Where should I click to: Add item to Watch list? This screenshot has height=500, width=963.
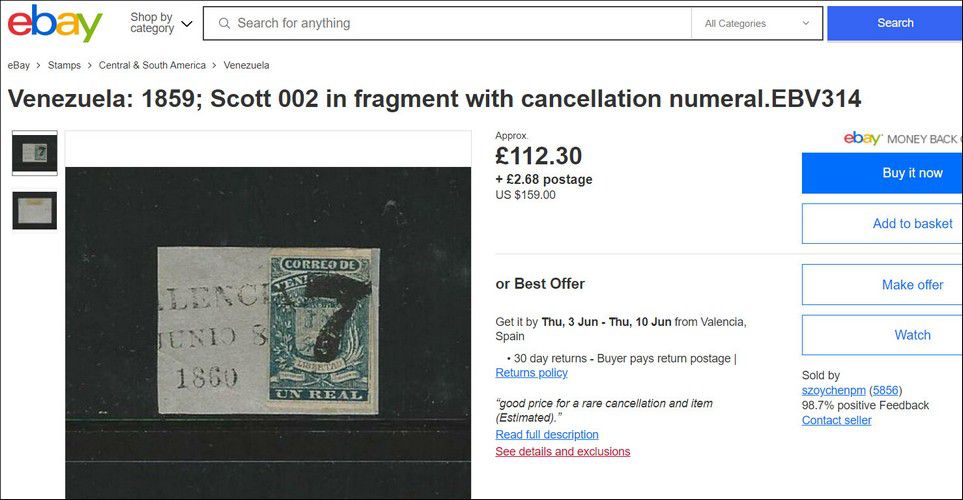click(882, 335)
